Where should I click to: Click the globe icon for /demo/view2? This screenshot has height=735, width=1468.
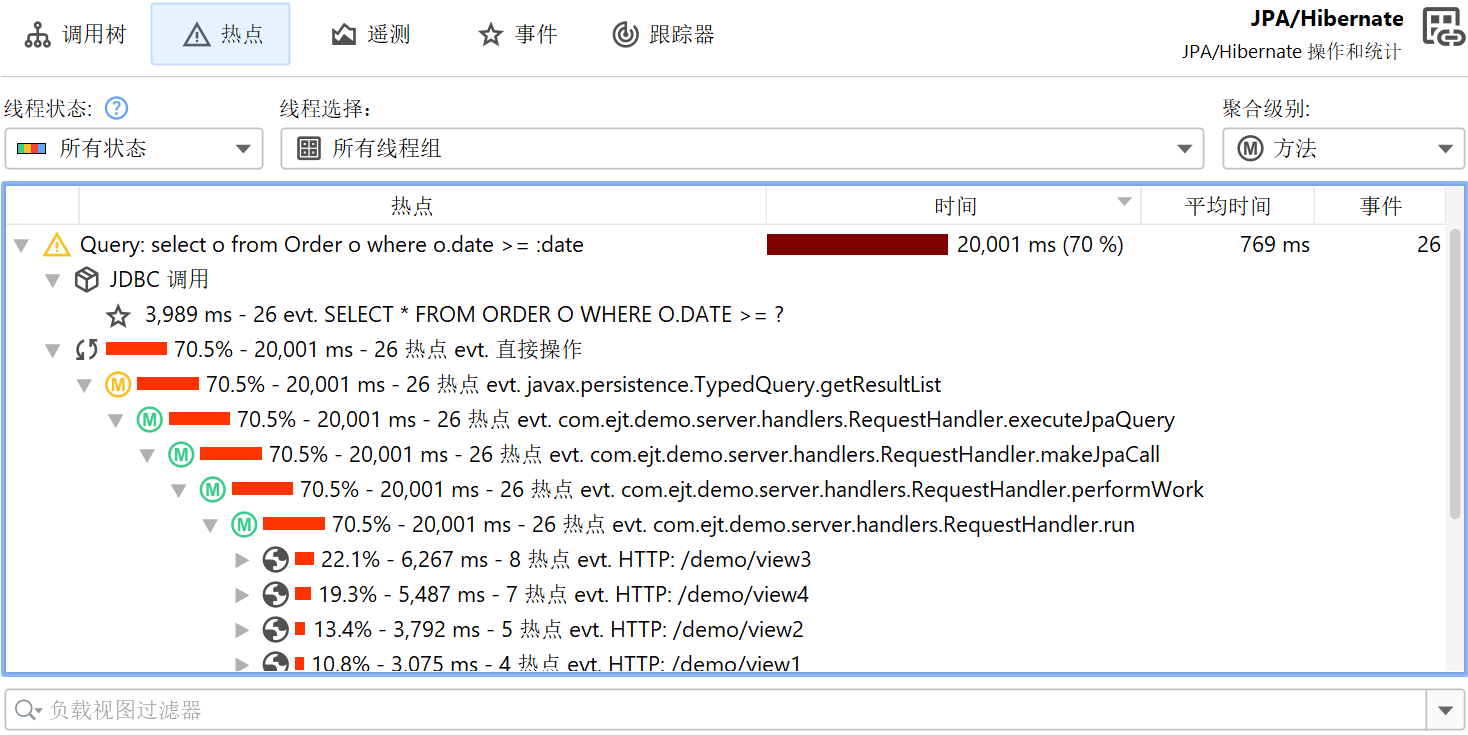[276, 630]
